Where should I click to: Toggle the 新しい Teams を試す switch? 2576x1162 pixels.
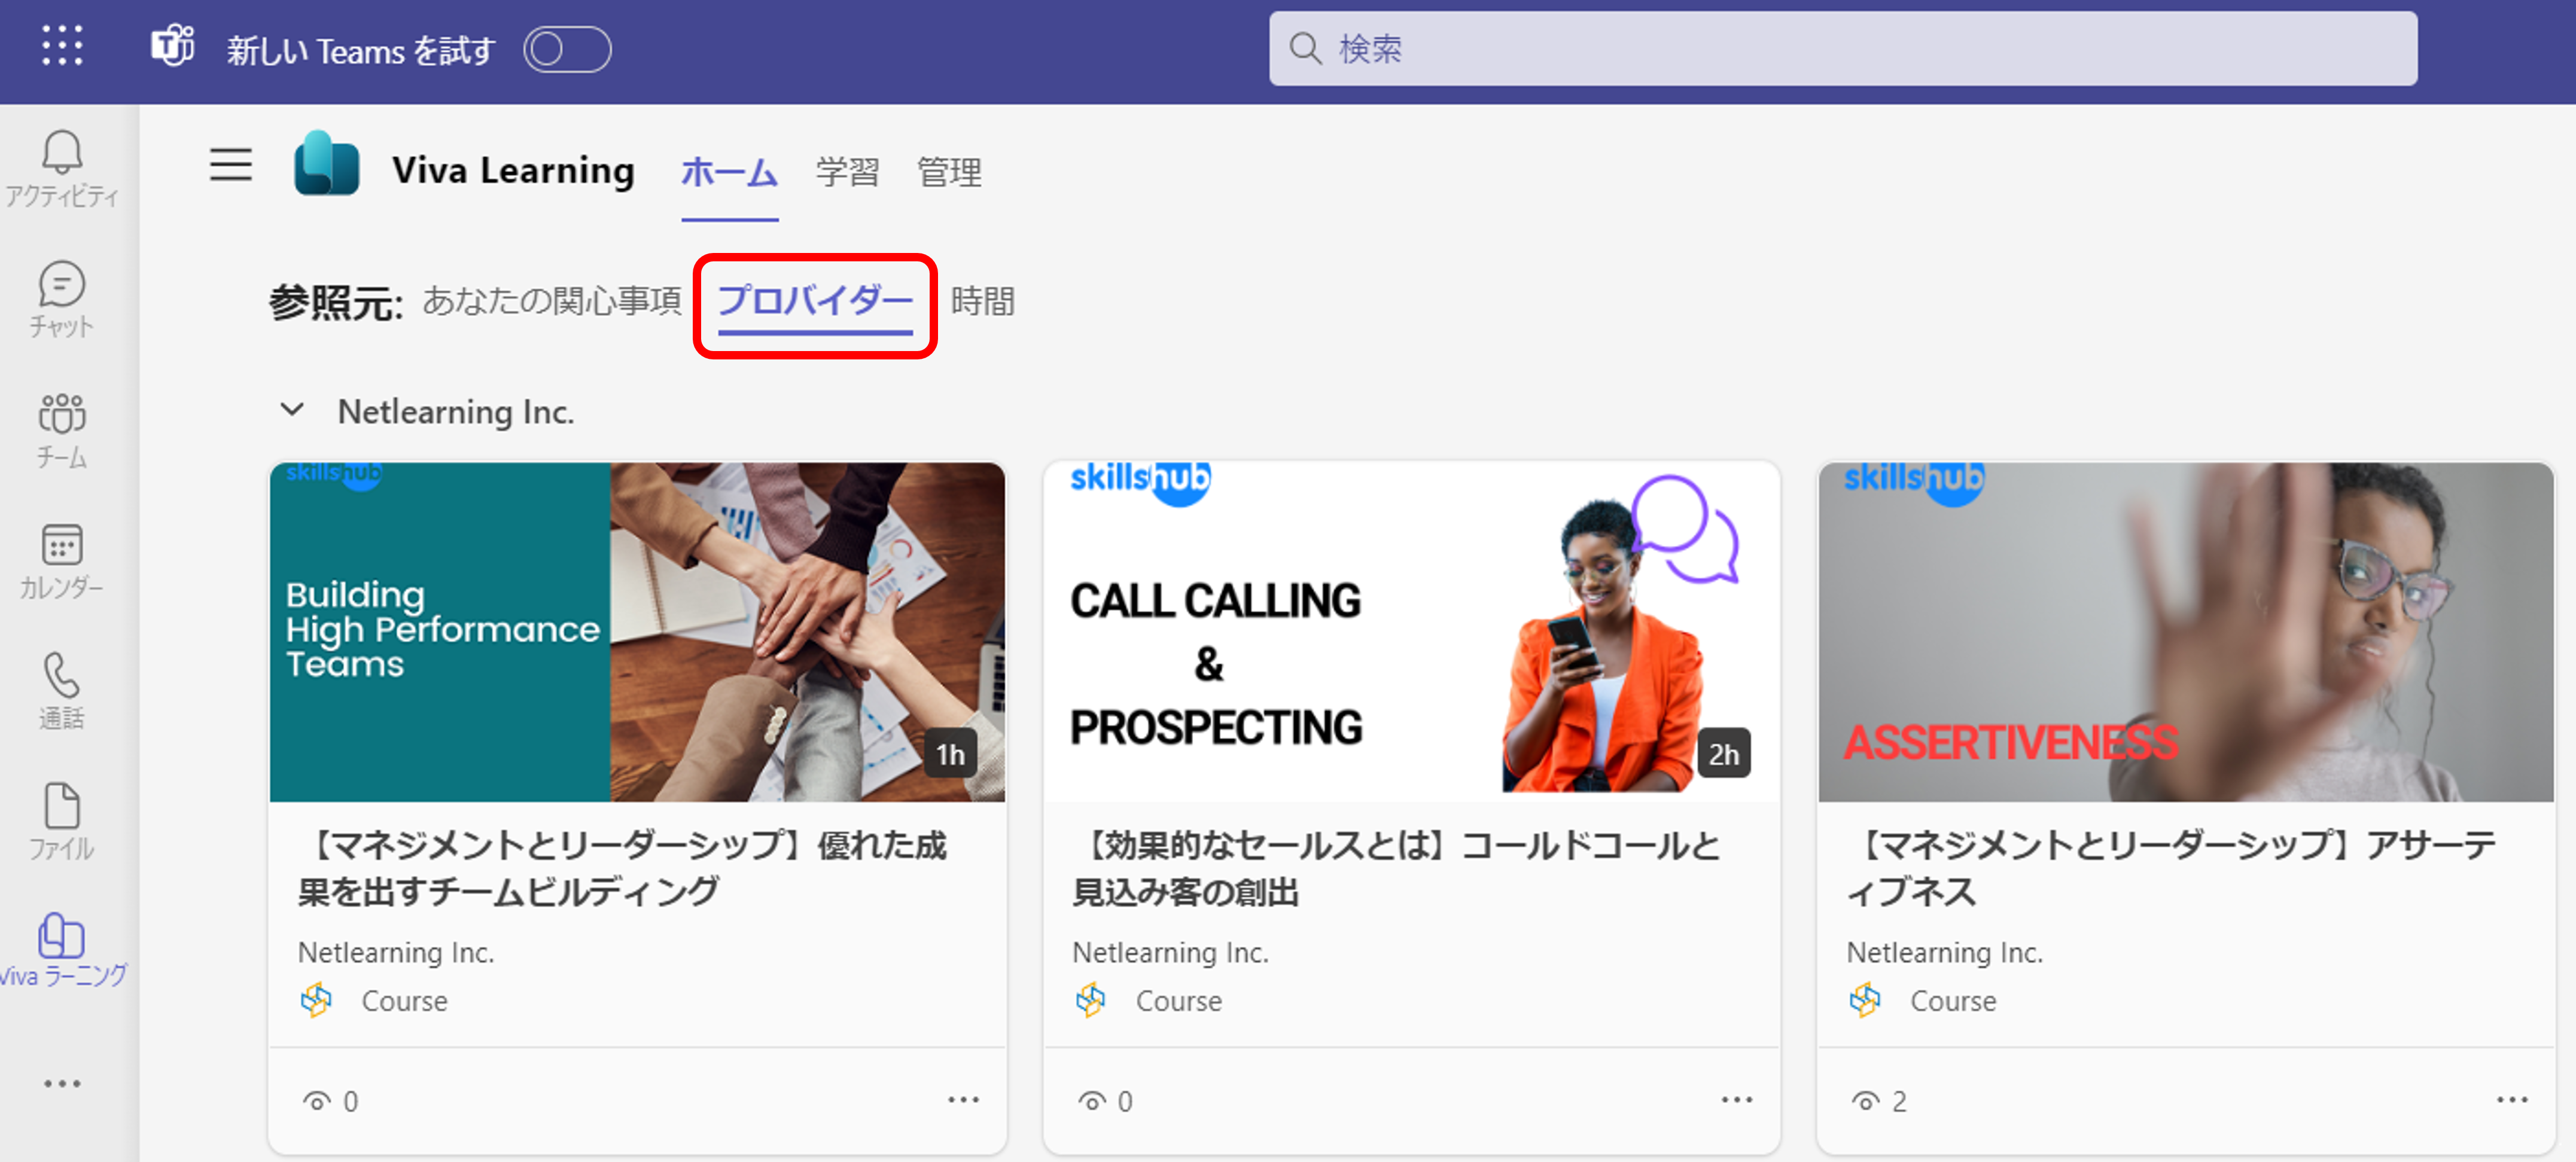coord(567,49)
